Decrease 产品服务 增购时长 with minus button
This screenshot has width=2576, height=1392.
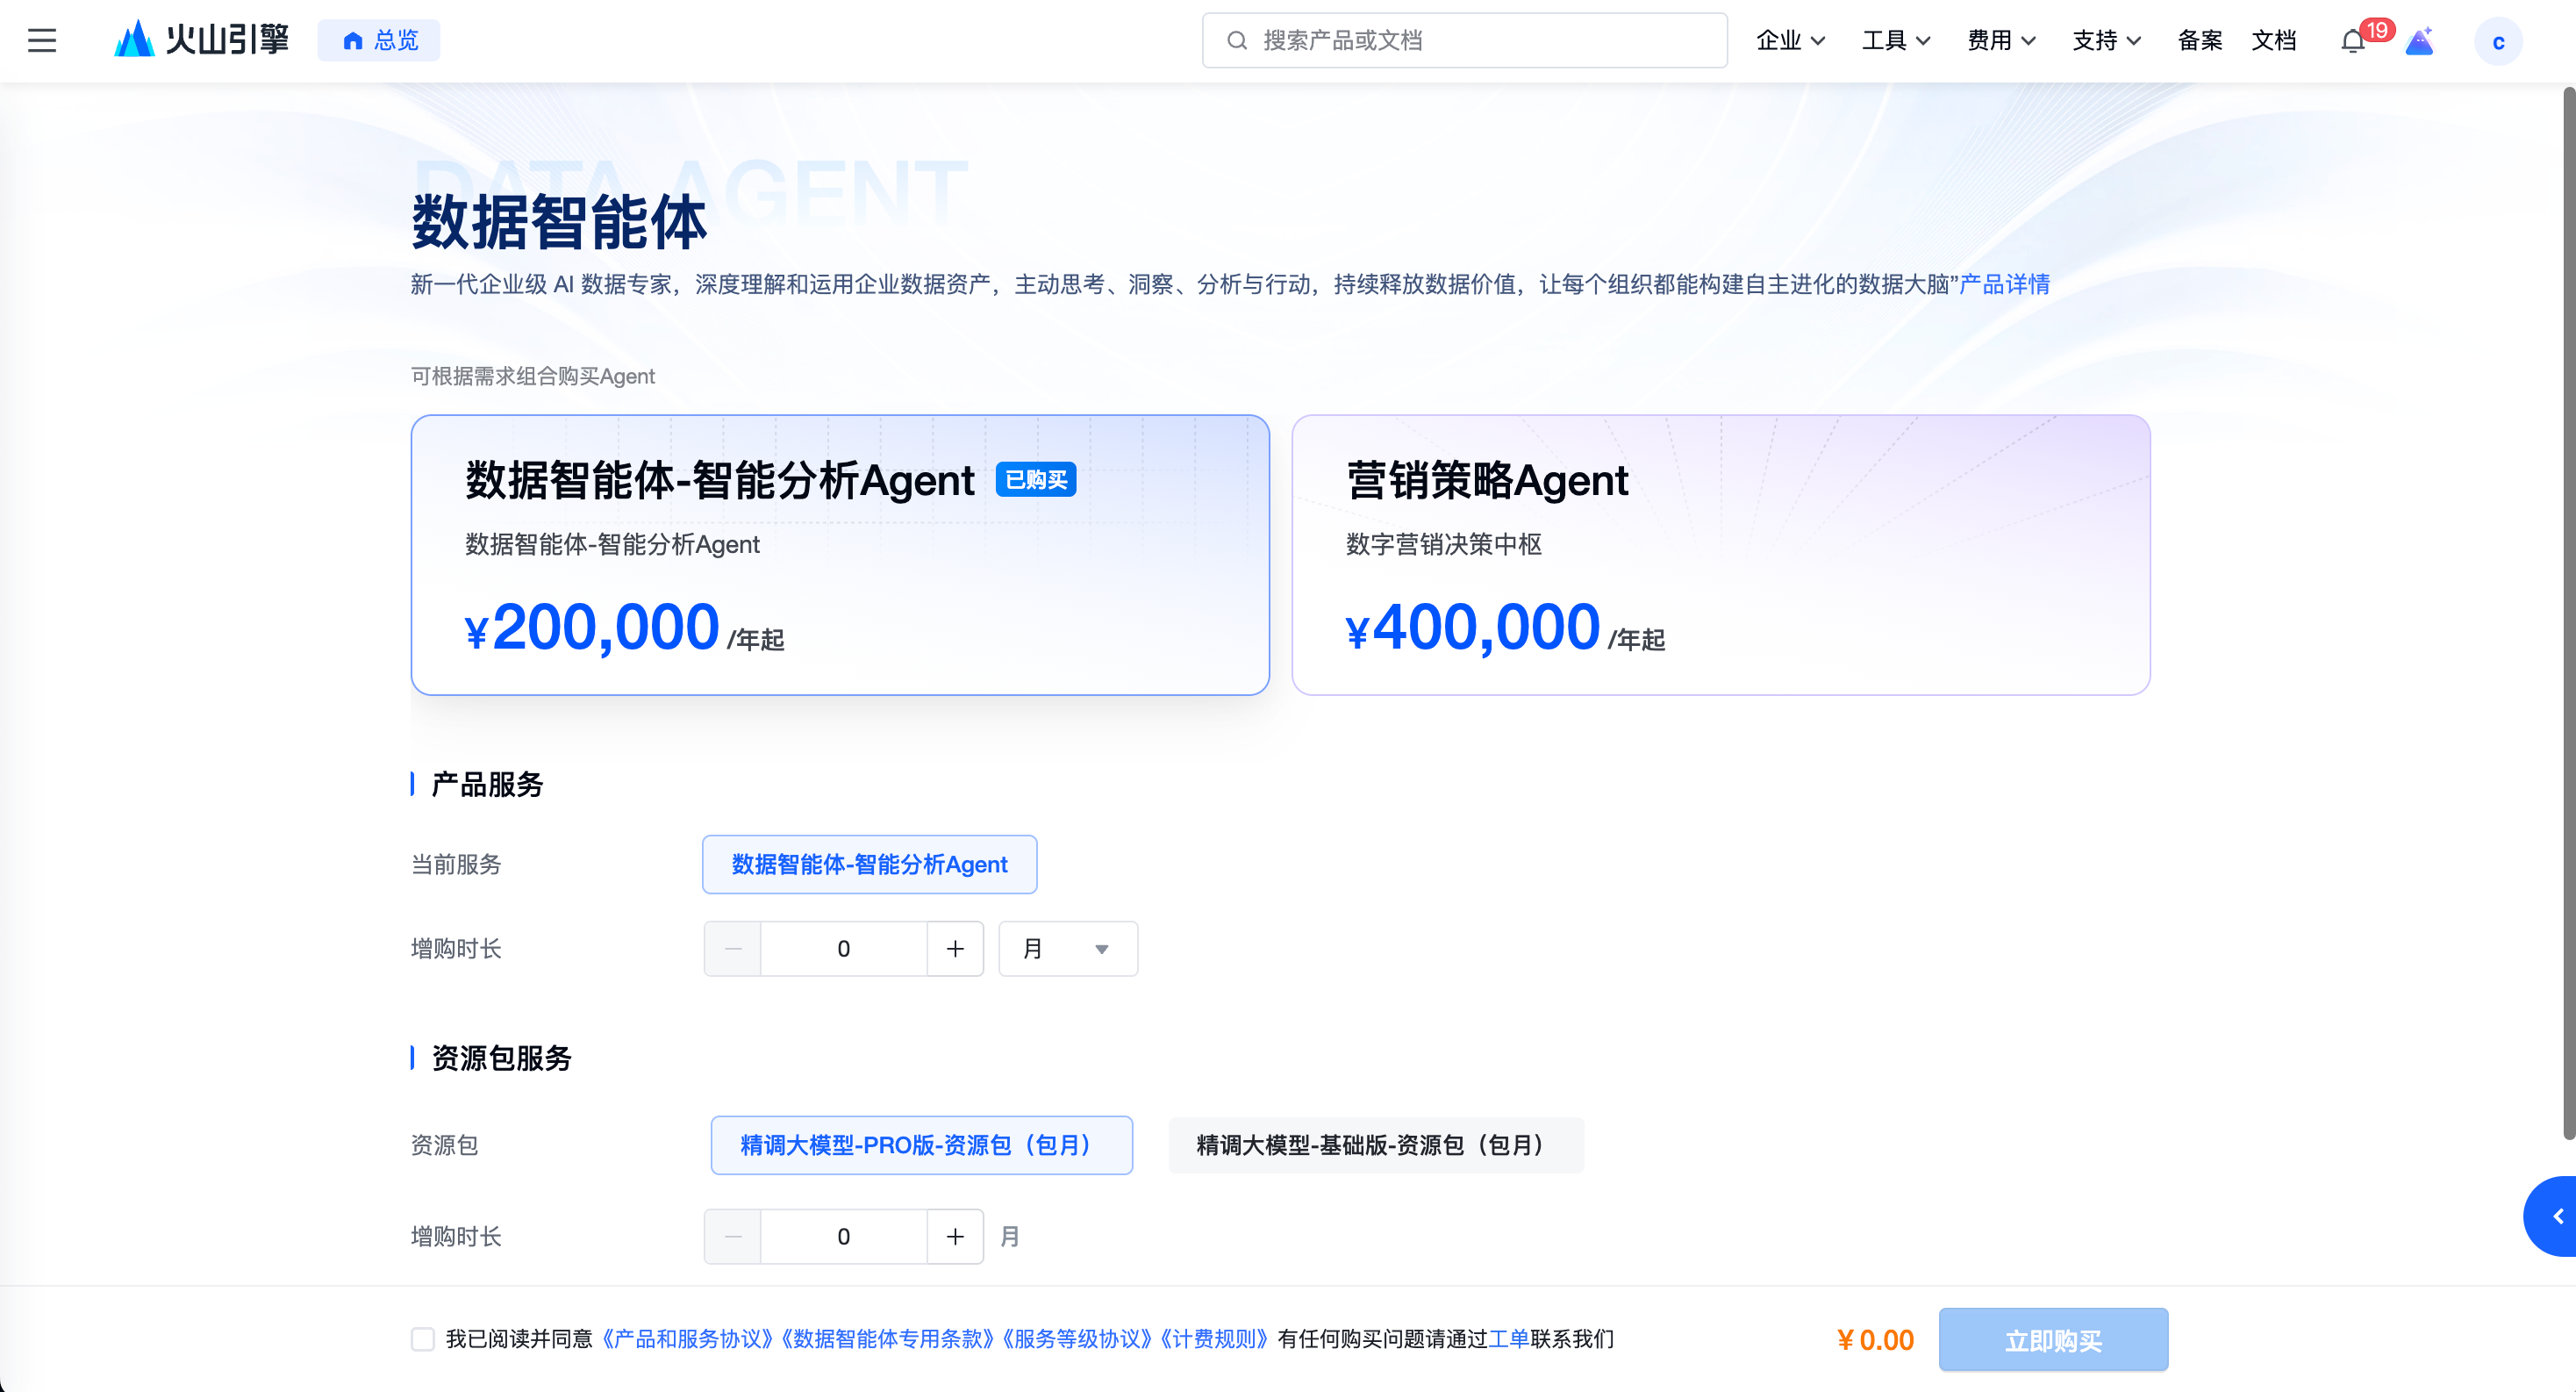(733, 948)
